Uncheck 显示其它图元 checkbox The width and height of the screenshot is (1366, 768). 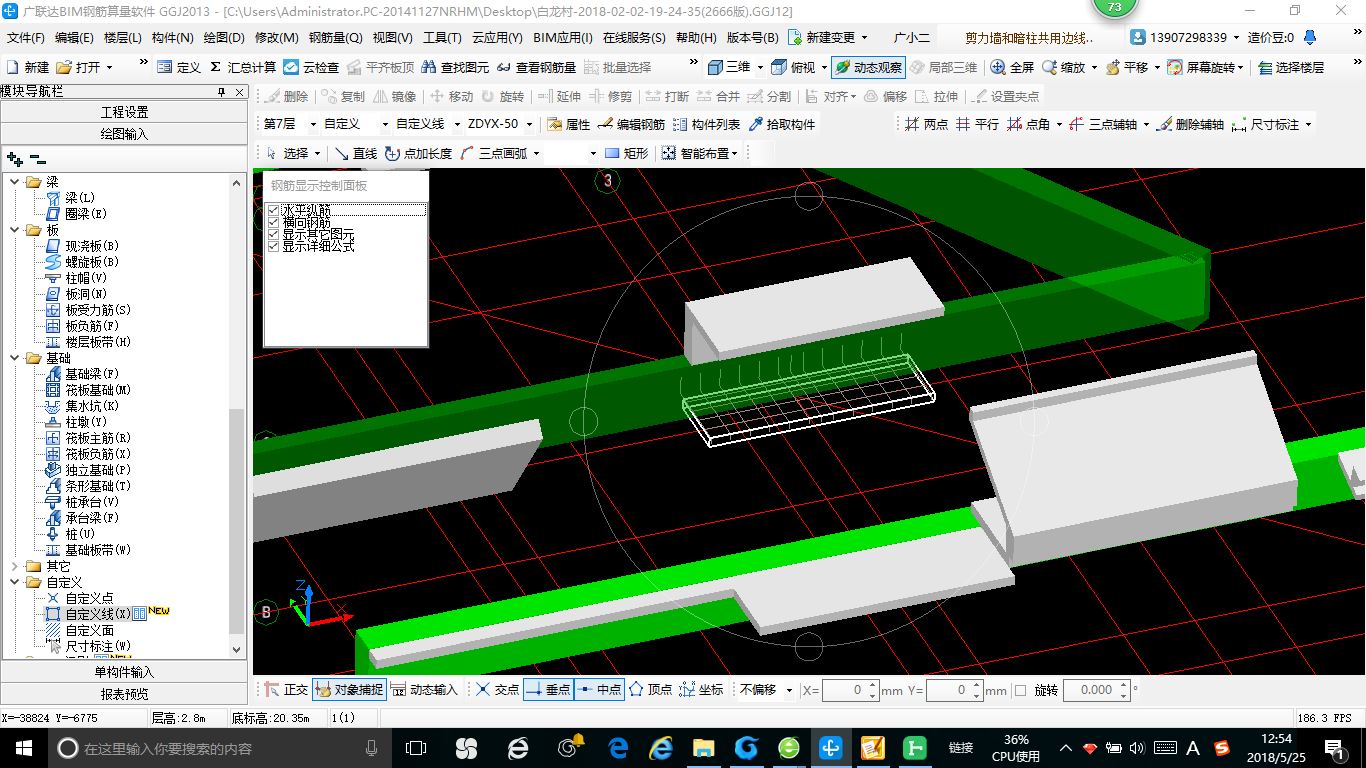273,234
